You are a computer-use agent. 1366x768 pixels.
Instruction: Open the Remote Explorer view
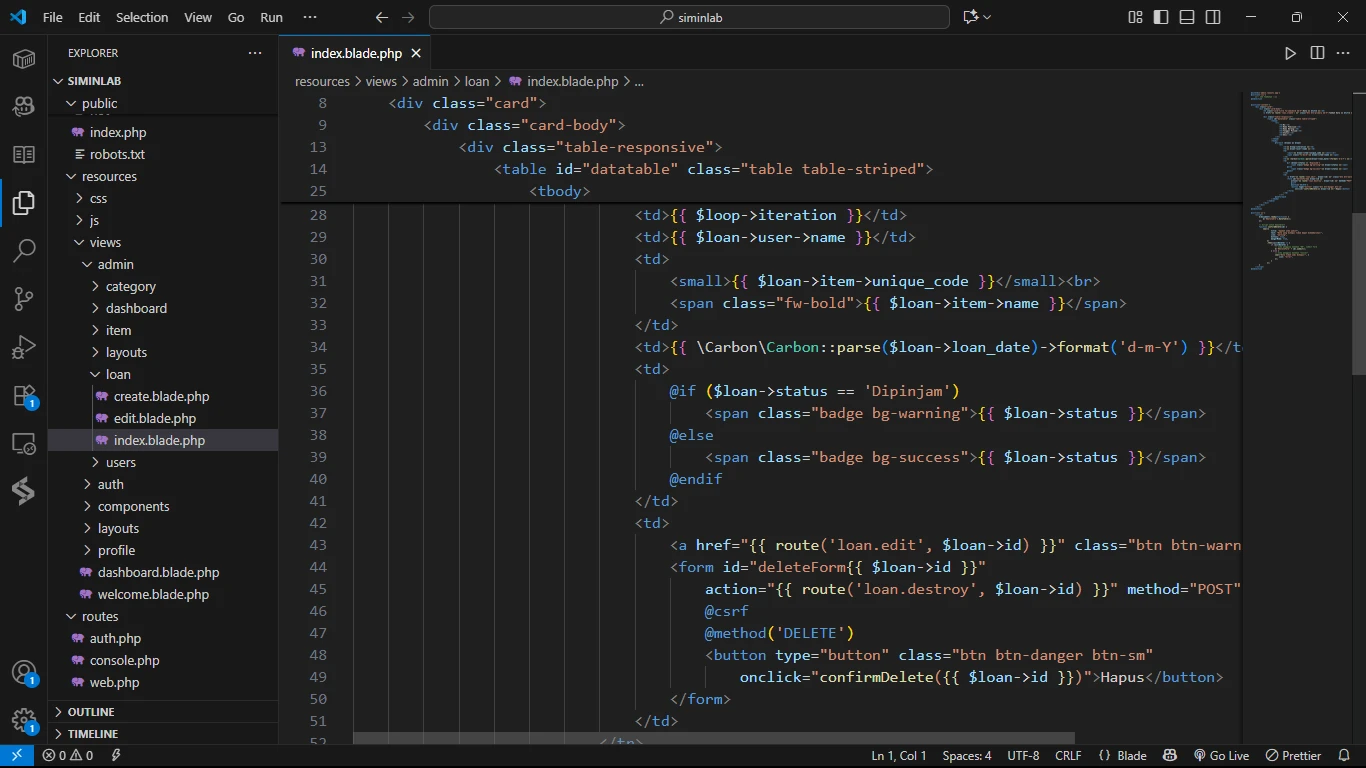pos(24,443)
